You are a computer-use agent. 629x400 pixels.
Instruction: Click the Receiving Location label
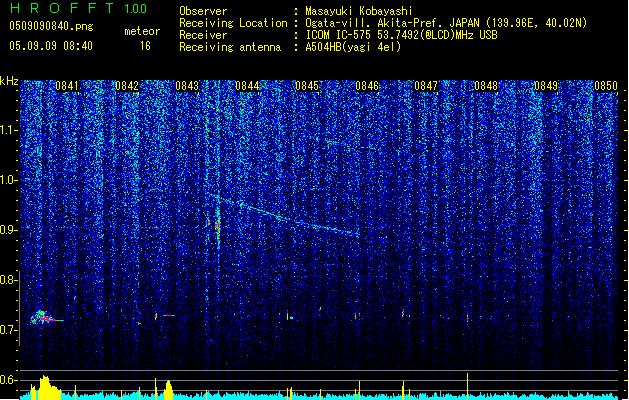pos(233,23)
